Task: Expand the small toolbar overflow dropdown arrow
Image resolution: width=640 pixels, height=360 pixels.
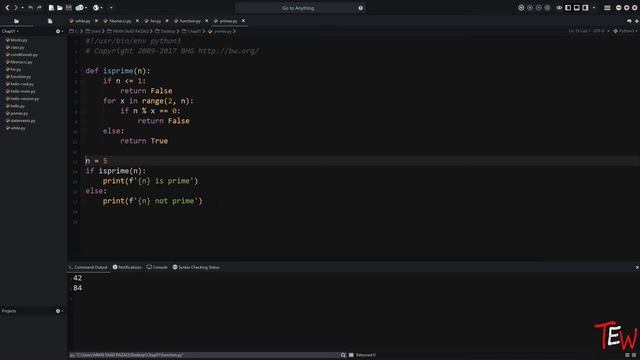Action: (x=111, y=8)
